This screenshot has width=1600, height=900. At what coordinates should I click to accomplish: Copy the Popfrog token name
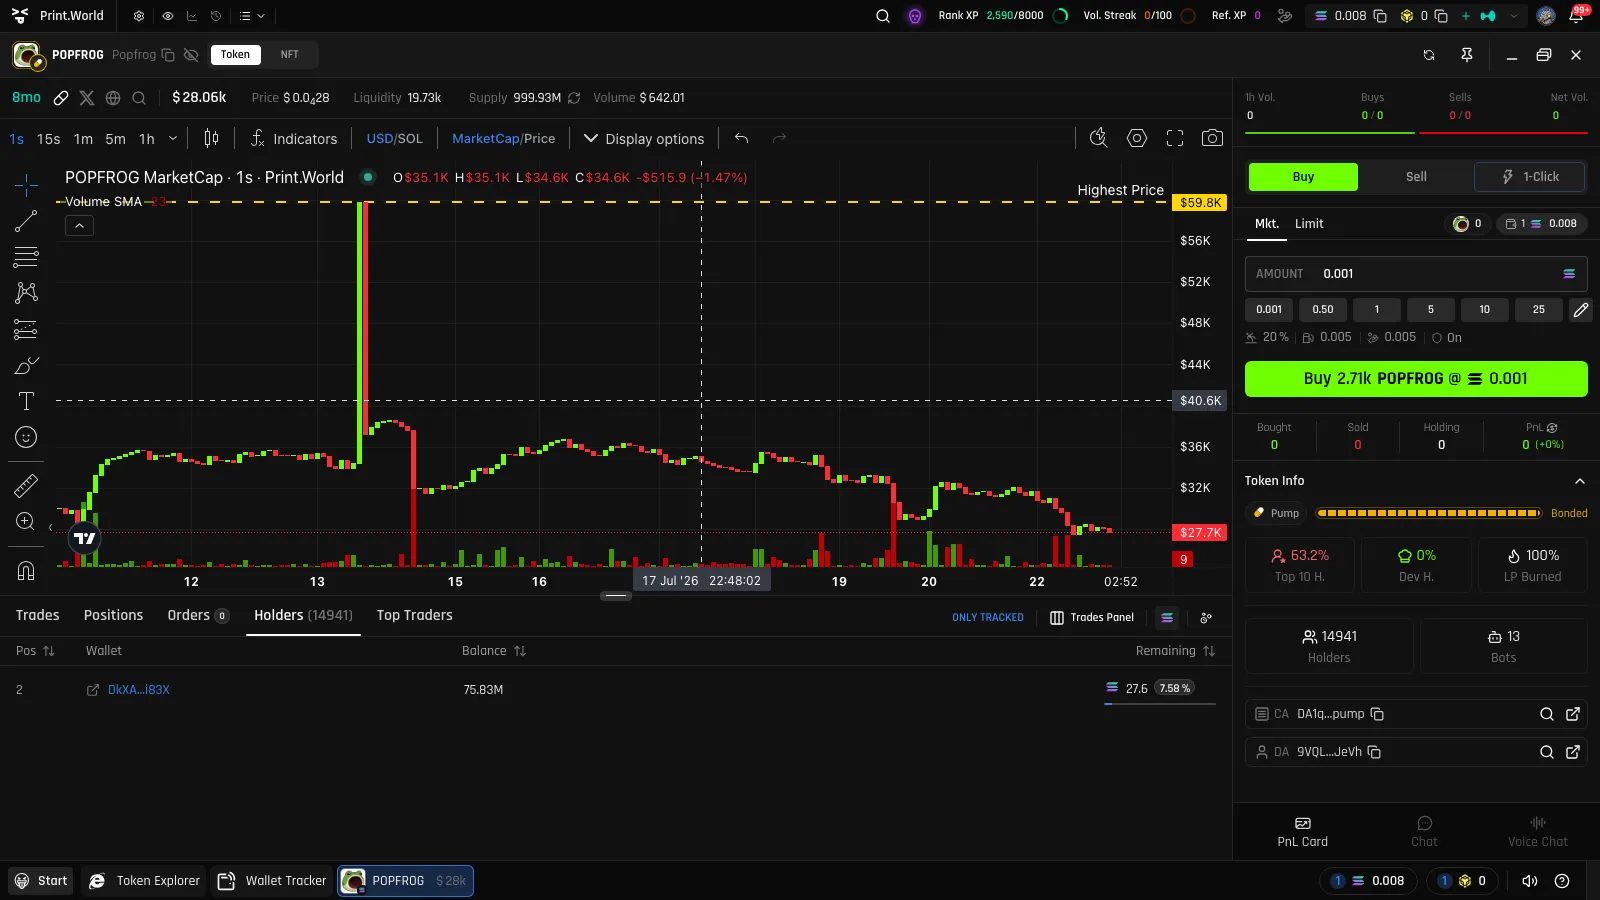point(168,55)
